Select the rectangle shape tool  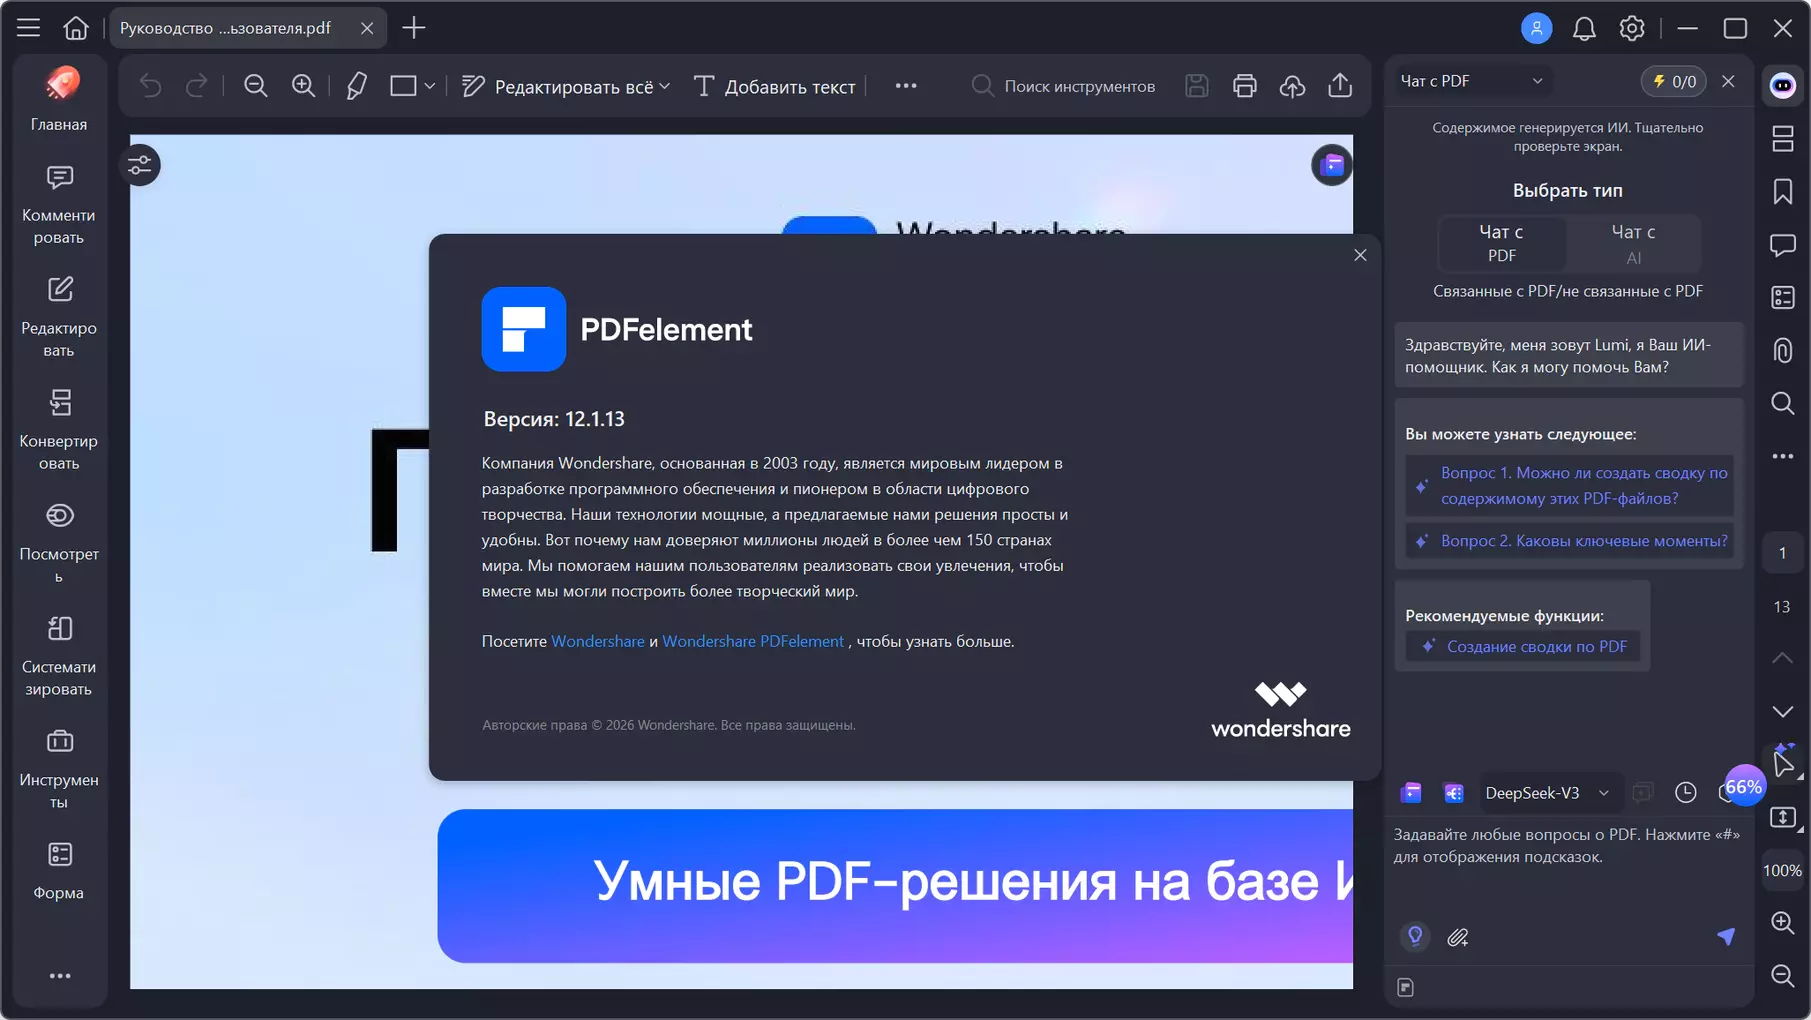[x=403, y=86]
